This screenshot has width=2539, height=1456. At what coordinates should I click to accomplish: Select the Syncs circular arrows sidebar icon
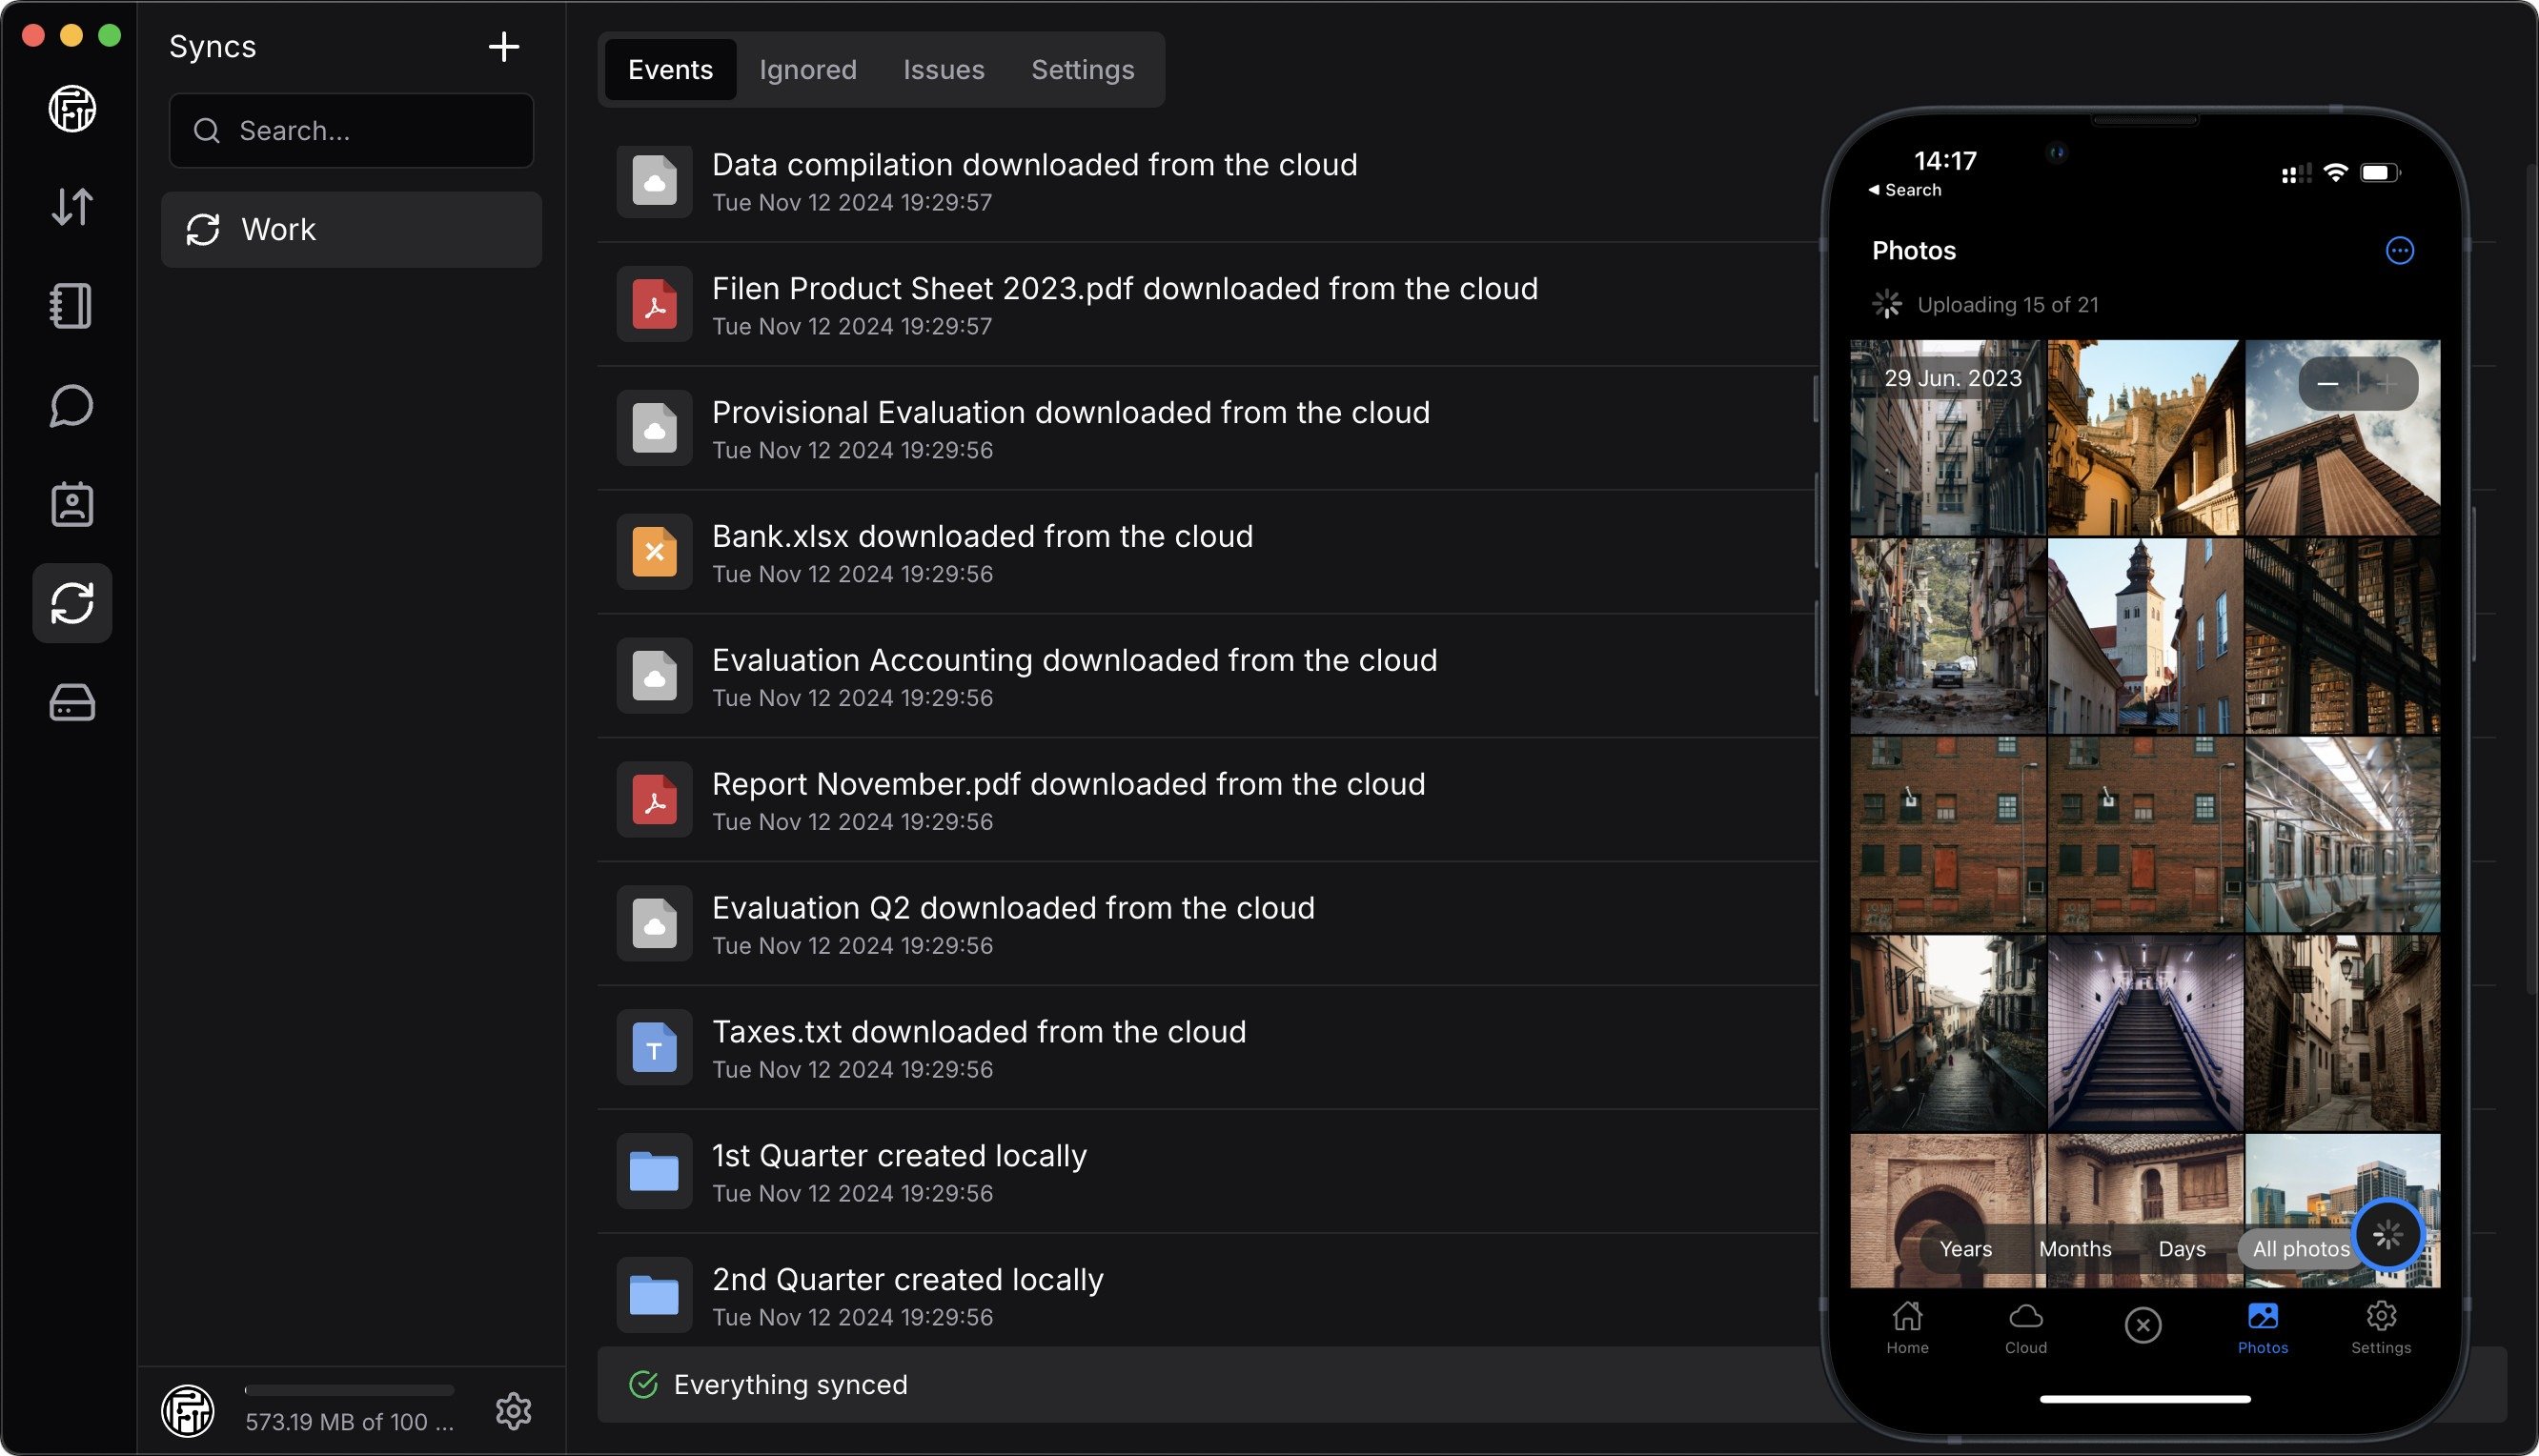(72, 603)
